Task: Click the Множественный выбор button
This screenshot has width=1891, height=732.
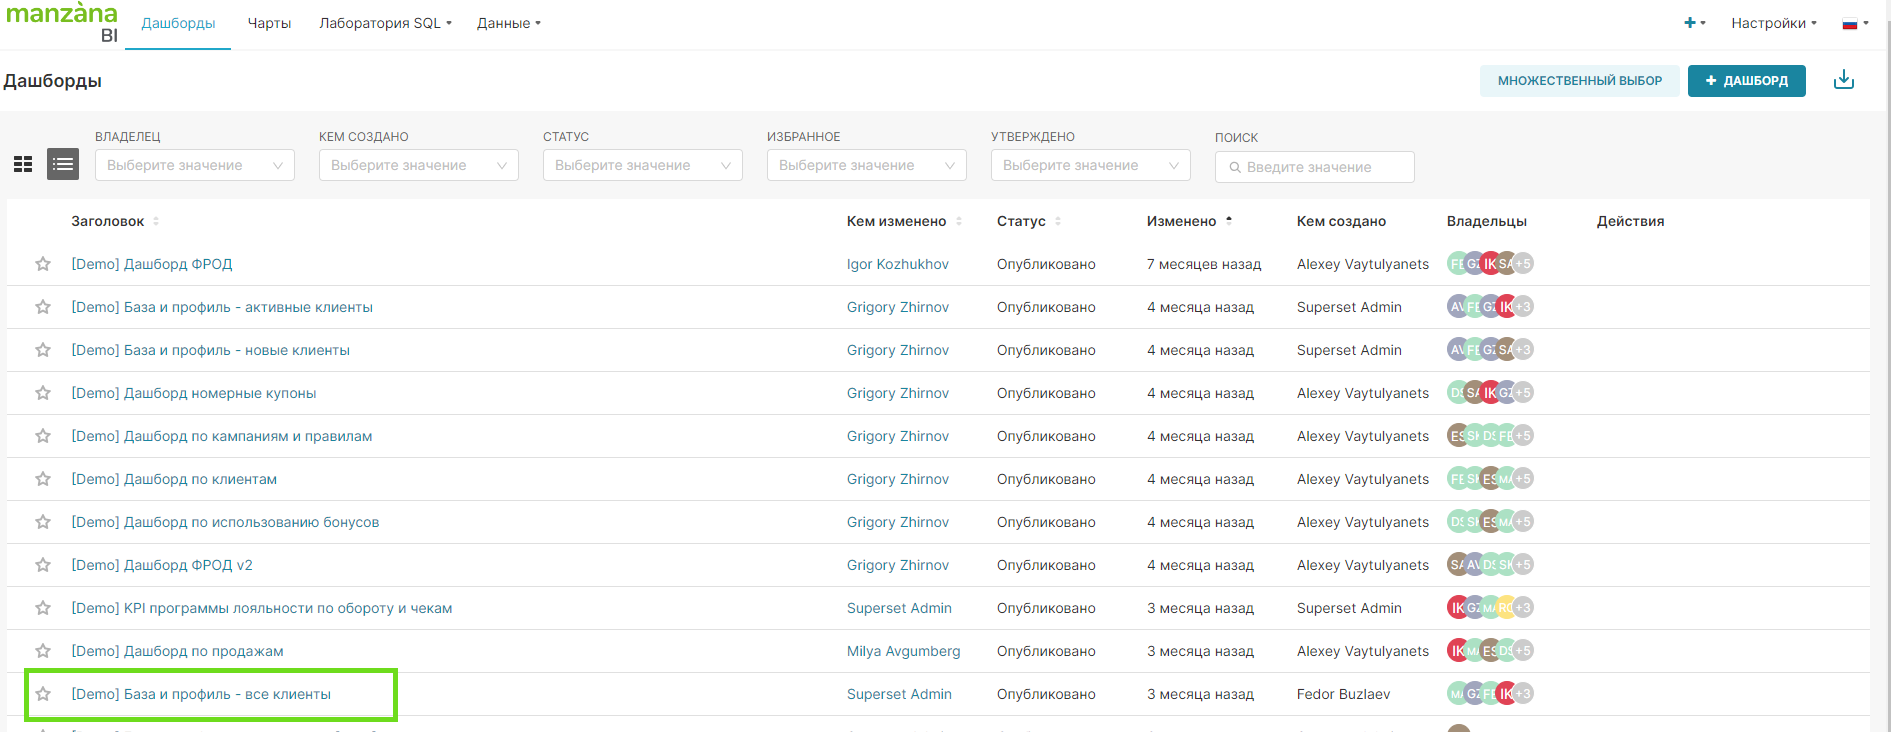Action: pos(1579,81)
